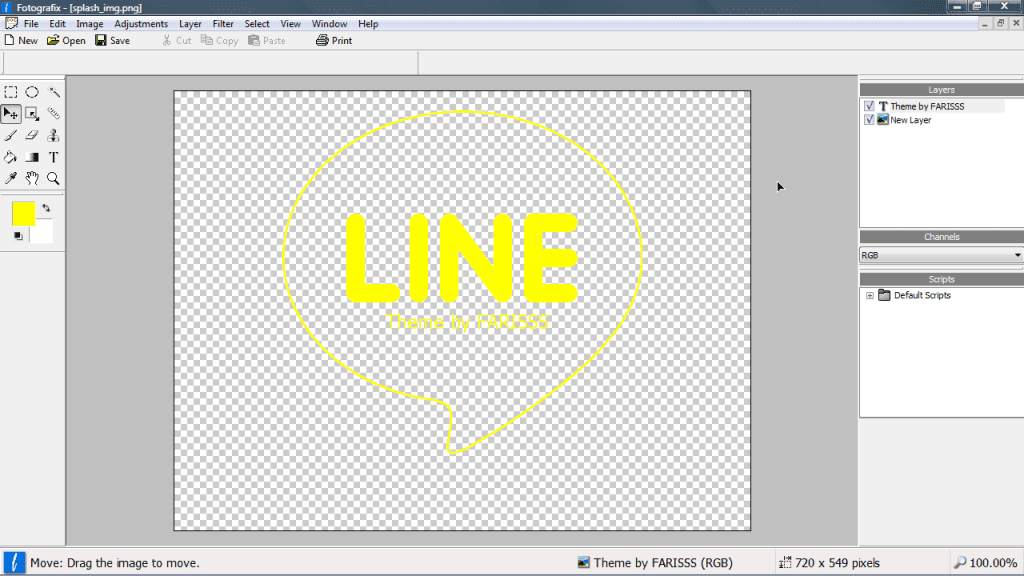
Task: Click the Layers panel header
Action: (941, 89)
